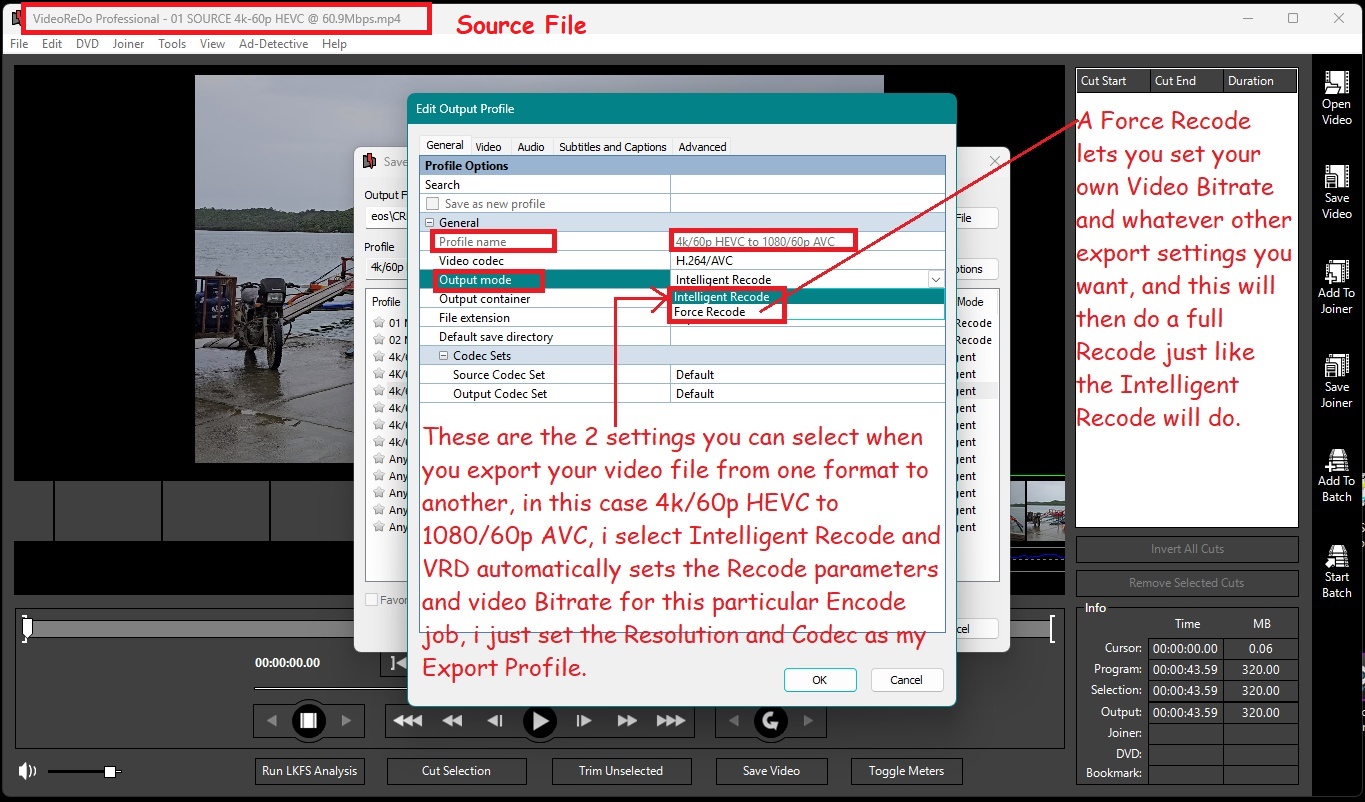1365x802 pixels.
Task: Collapse the Codec Sets section
Action: [443, 356]
